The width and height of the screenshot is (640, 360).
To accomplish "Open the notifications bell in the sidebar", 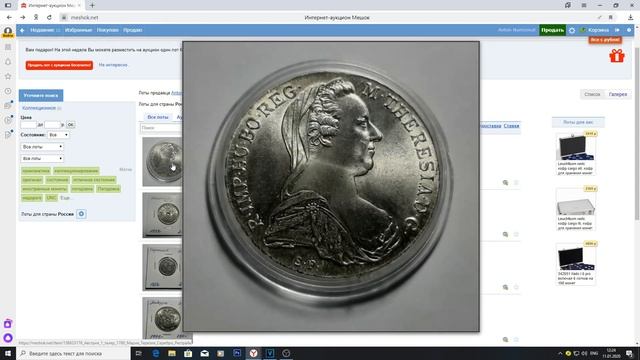I will point(8,62).
